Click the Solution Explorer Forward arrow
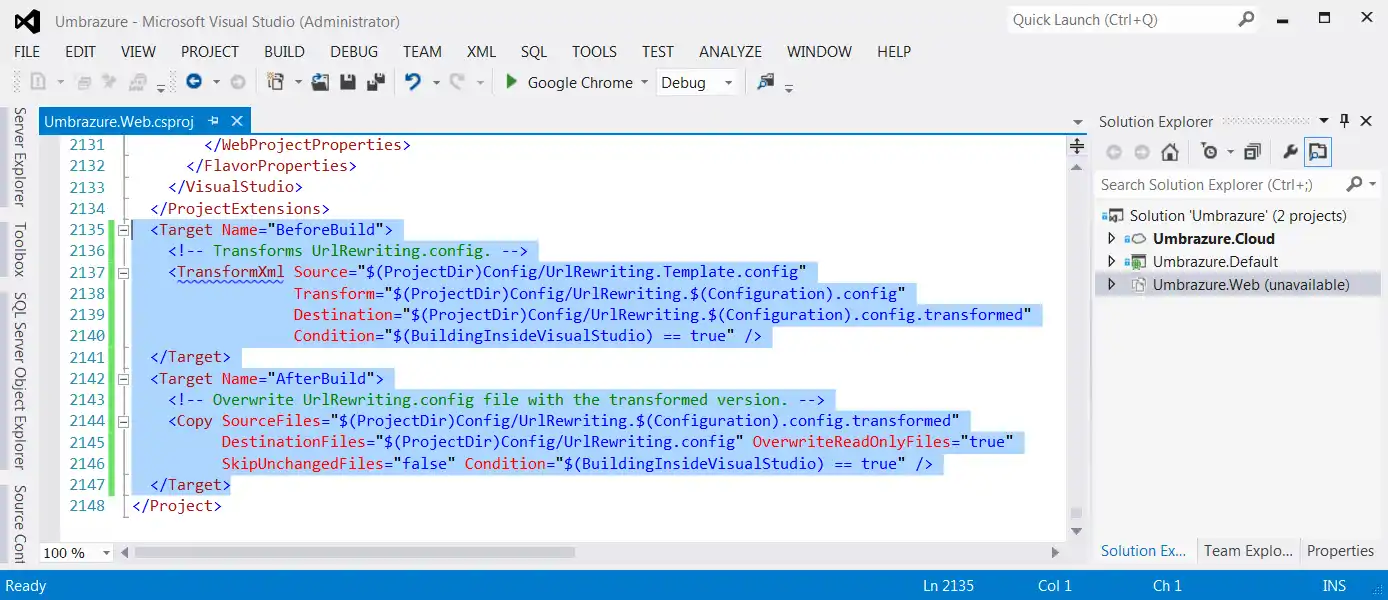The height and width of the screenshot is (600, 1388). point(1141,152)
